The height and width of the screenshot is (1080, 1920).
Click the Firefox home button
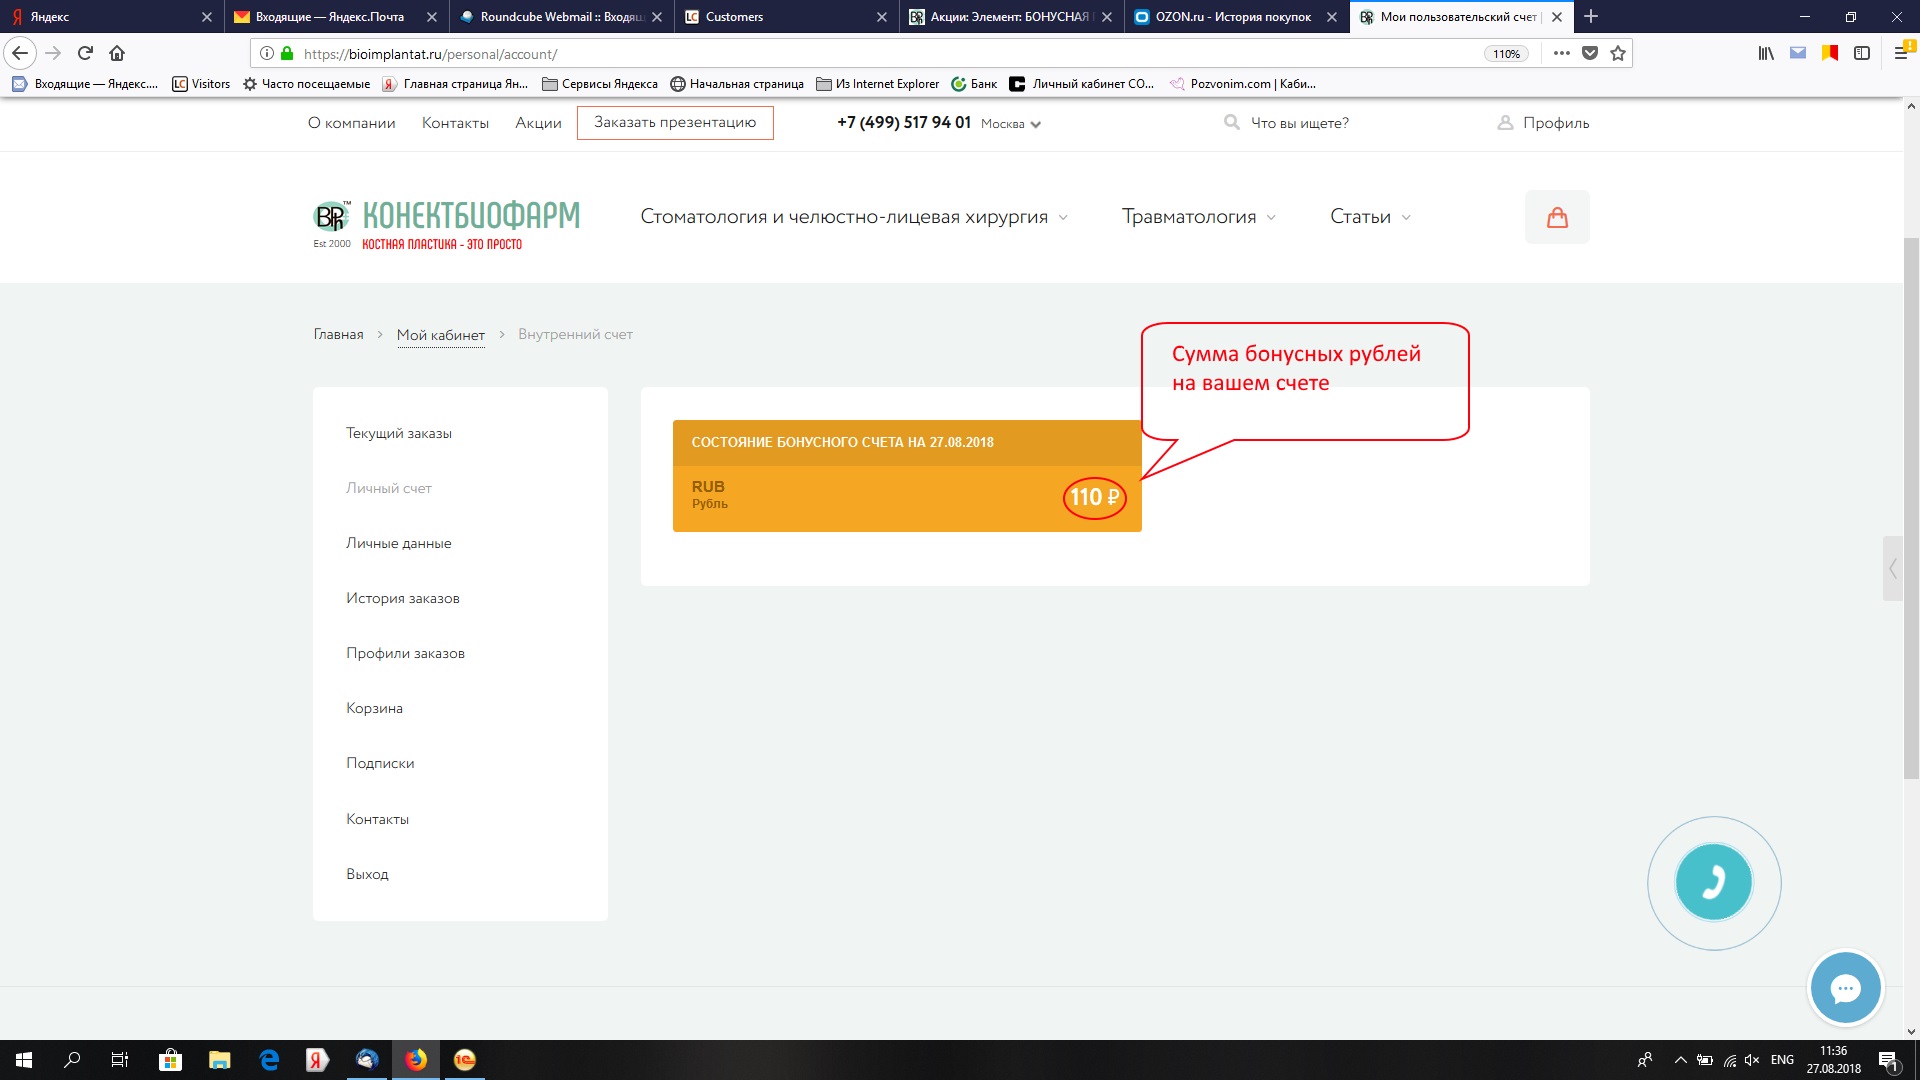117,53
